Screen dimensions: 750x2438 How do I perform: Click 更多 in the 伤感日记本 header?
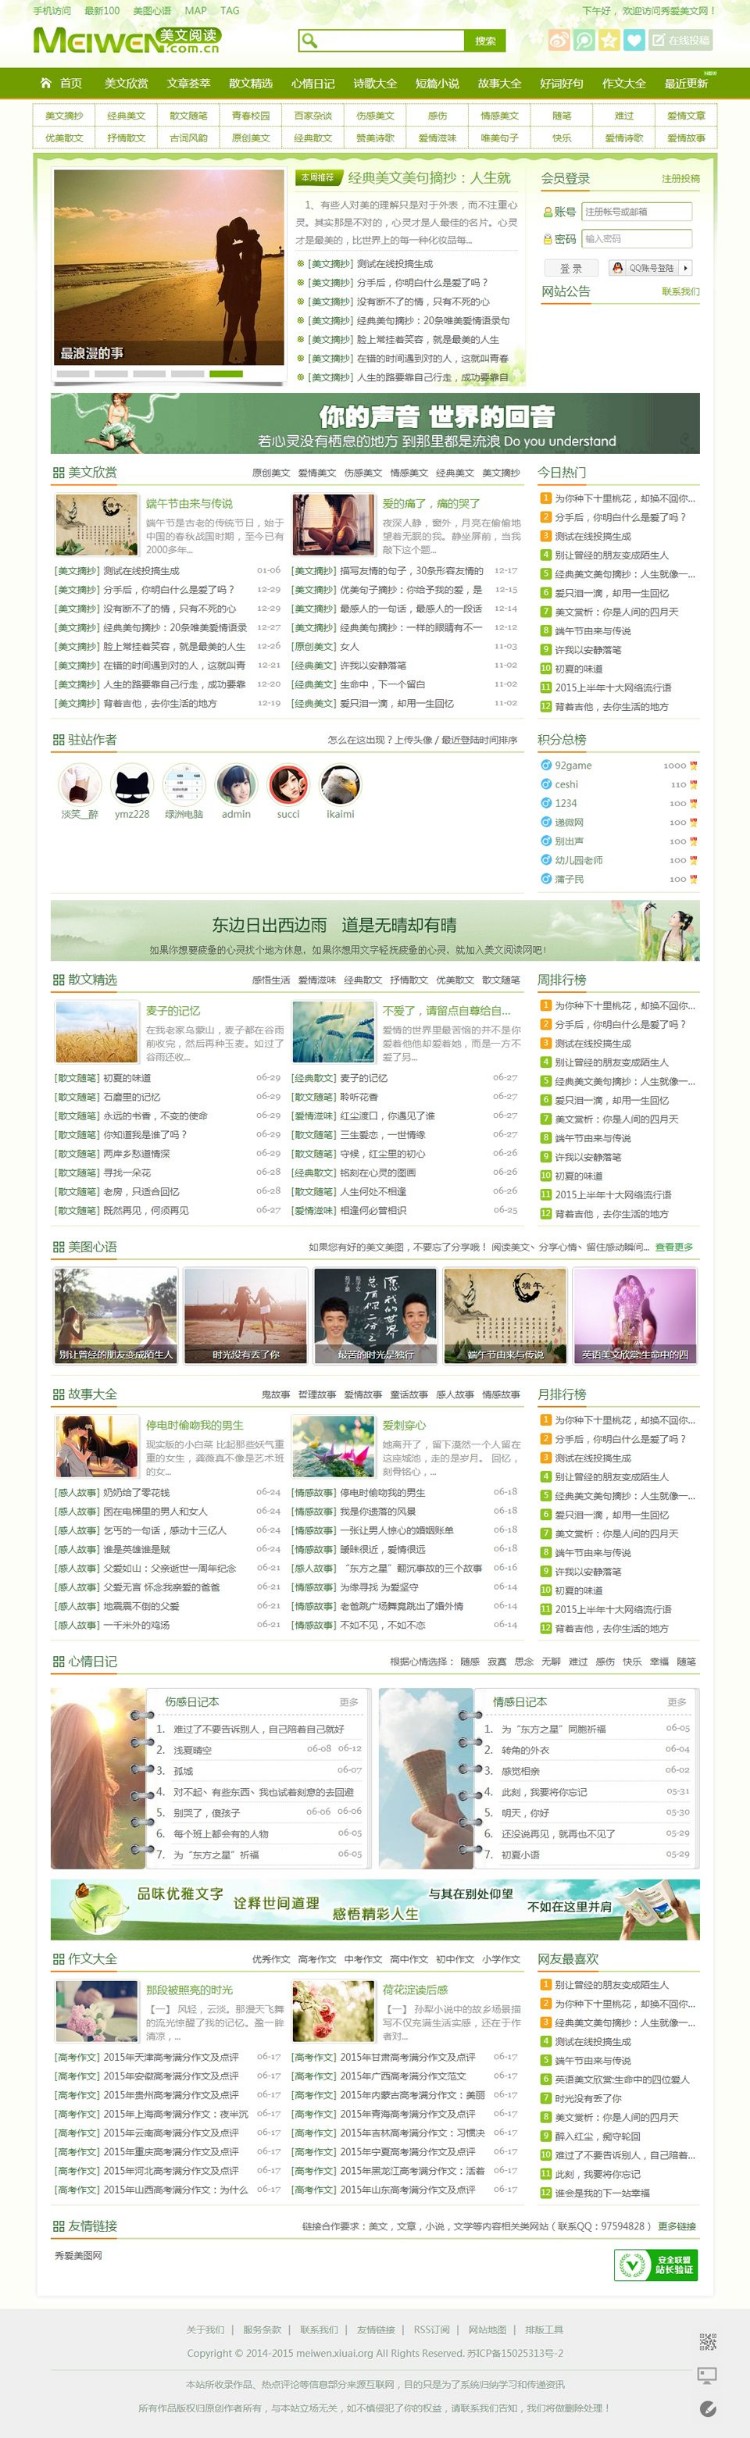click(x=348, y=1701)
